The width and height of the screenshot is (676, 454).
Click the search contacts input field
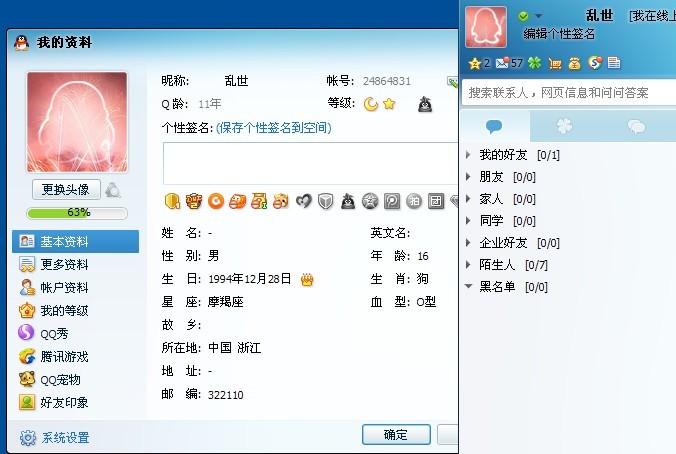569,93
